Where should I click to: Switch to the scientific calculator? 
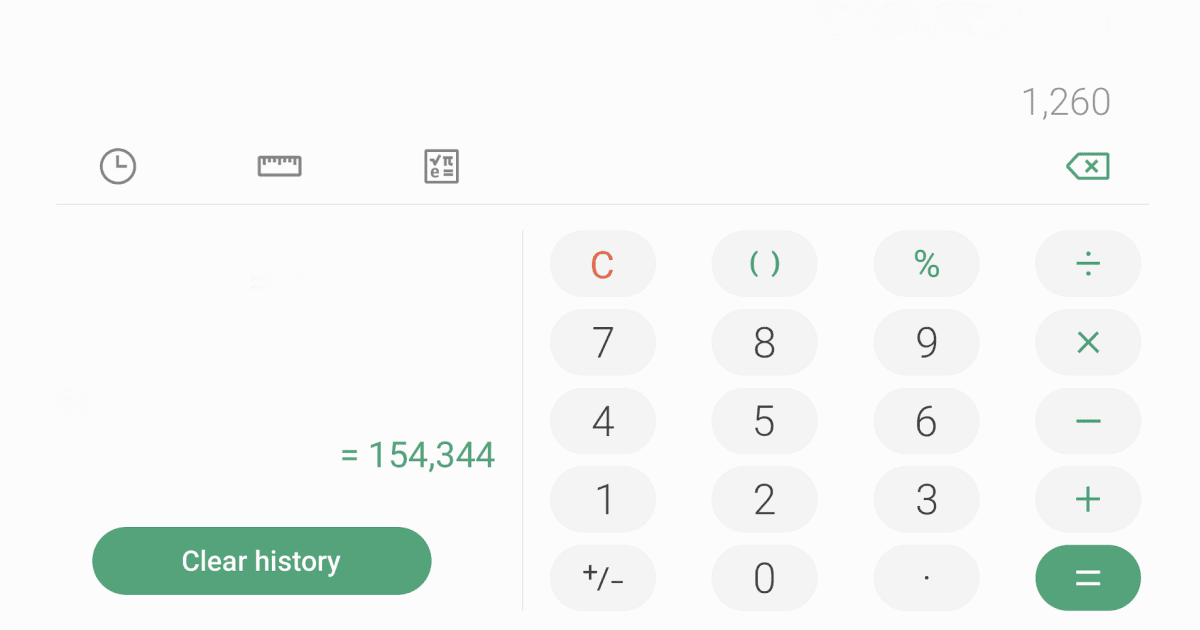(440, 166)
